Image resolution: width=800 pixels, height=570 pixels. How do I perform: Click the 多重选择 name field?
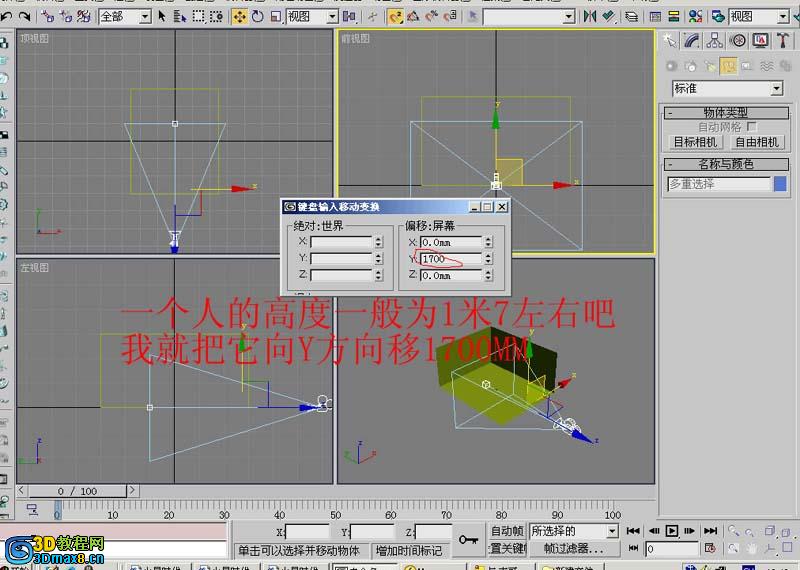(x=718, y=184)
